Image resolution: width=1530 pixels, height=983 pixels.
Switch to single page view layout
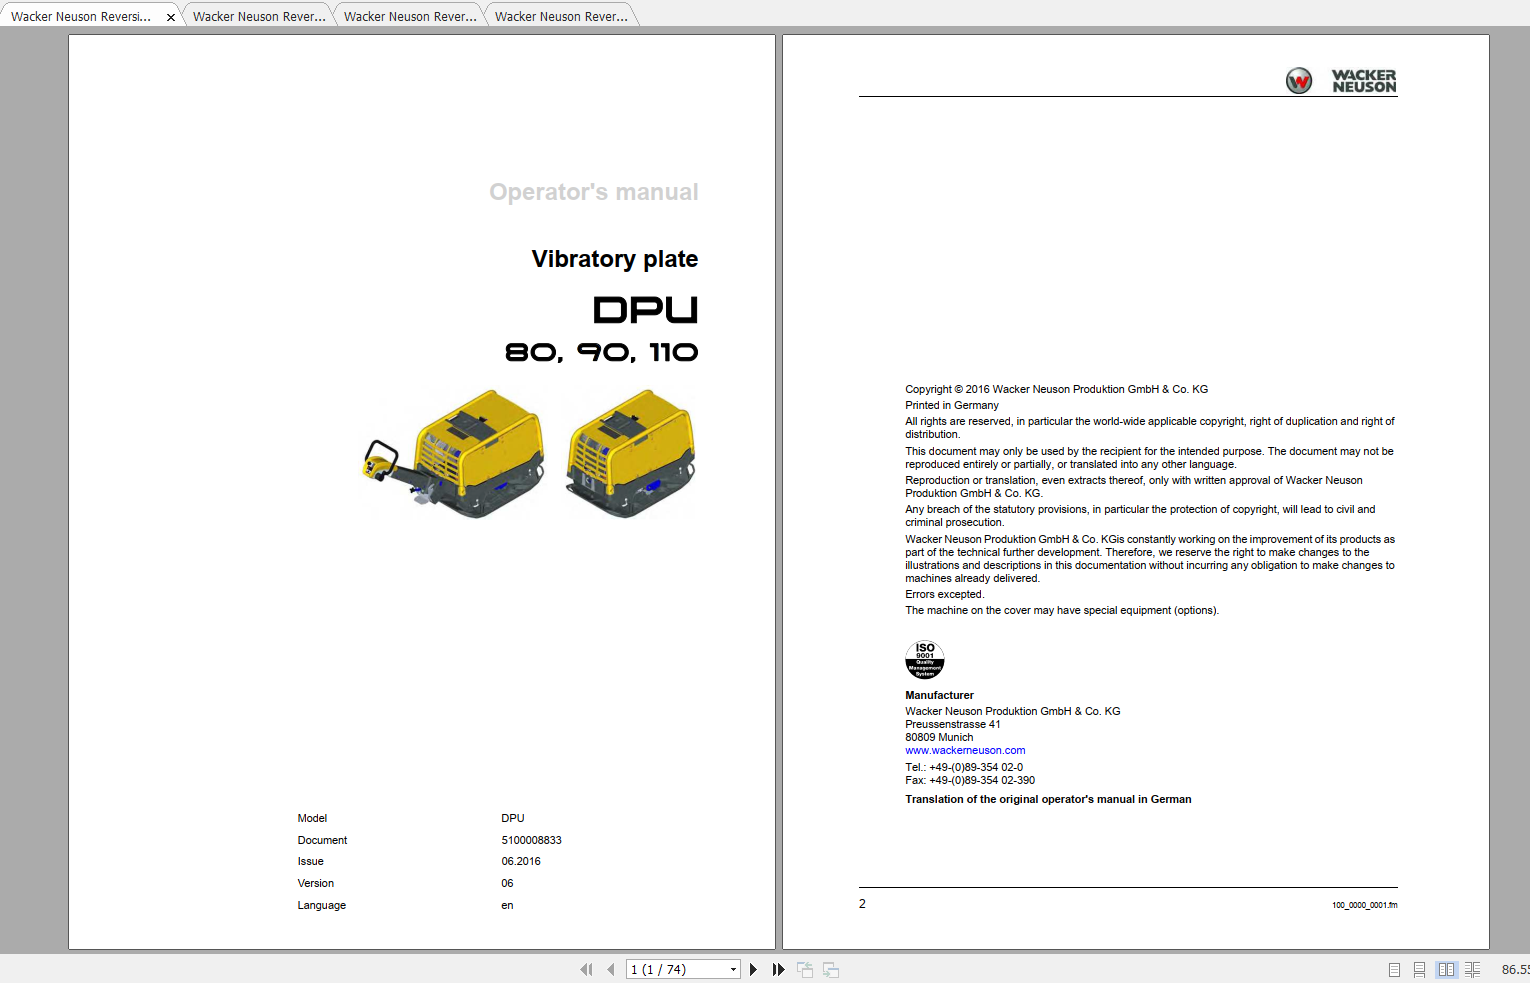point(1394,969)
